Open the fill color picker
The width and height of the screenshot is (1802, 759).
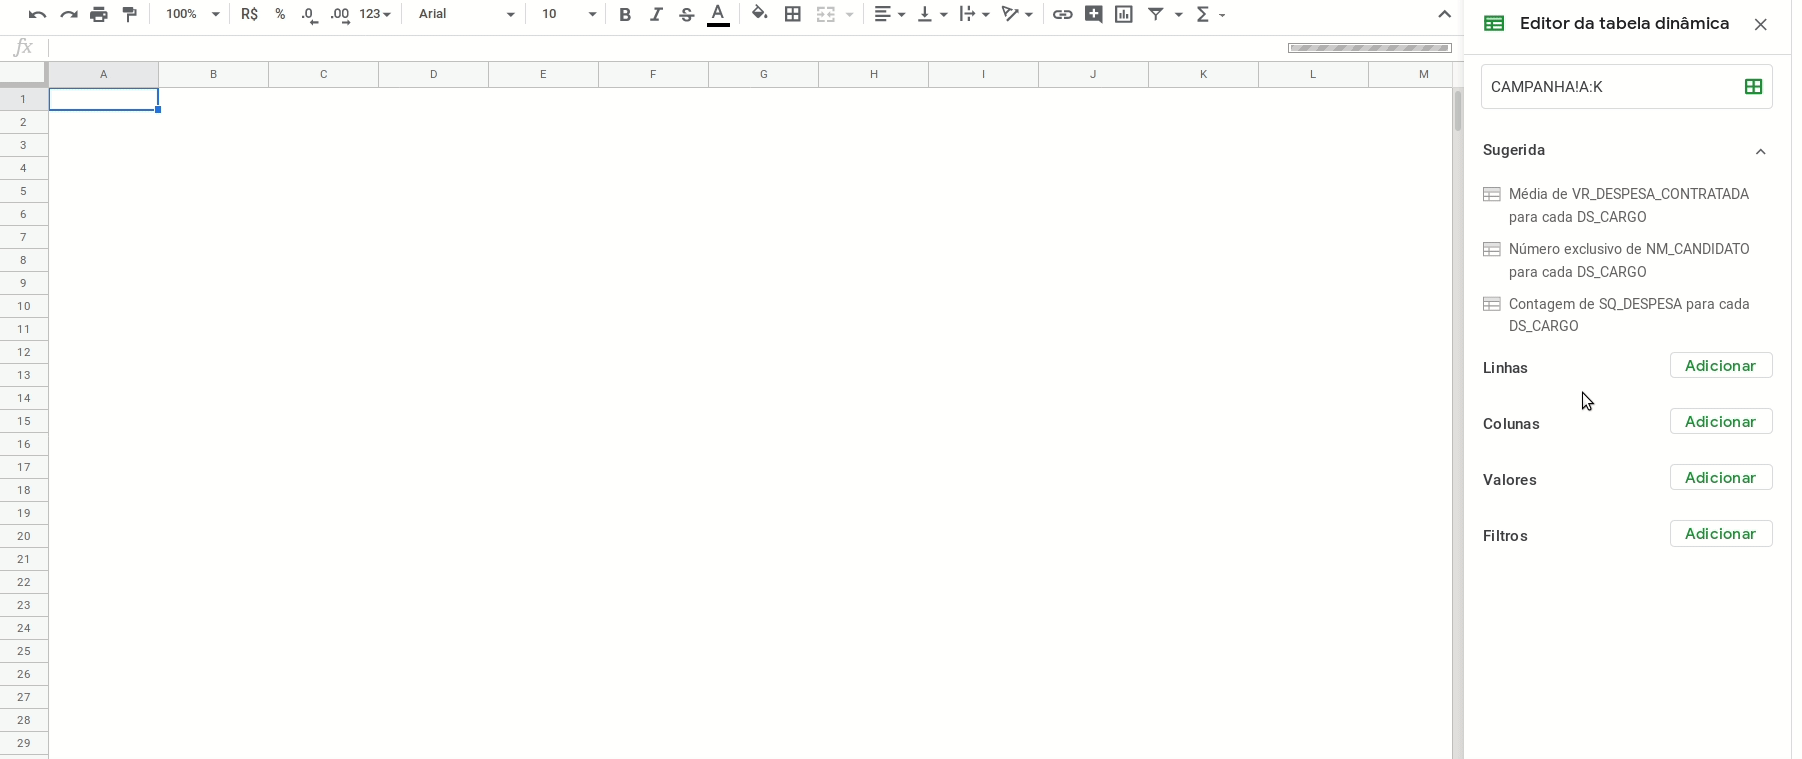[760, 14]
